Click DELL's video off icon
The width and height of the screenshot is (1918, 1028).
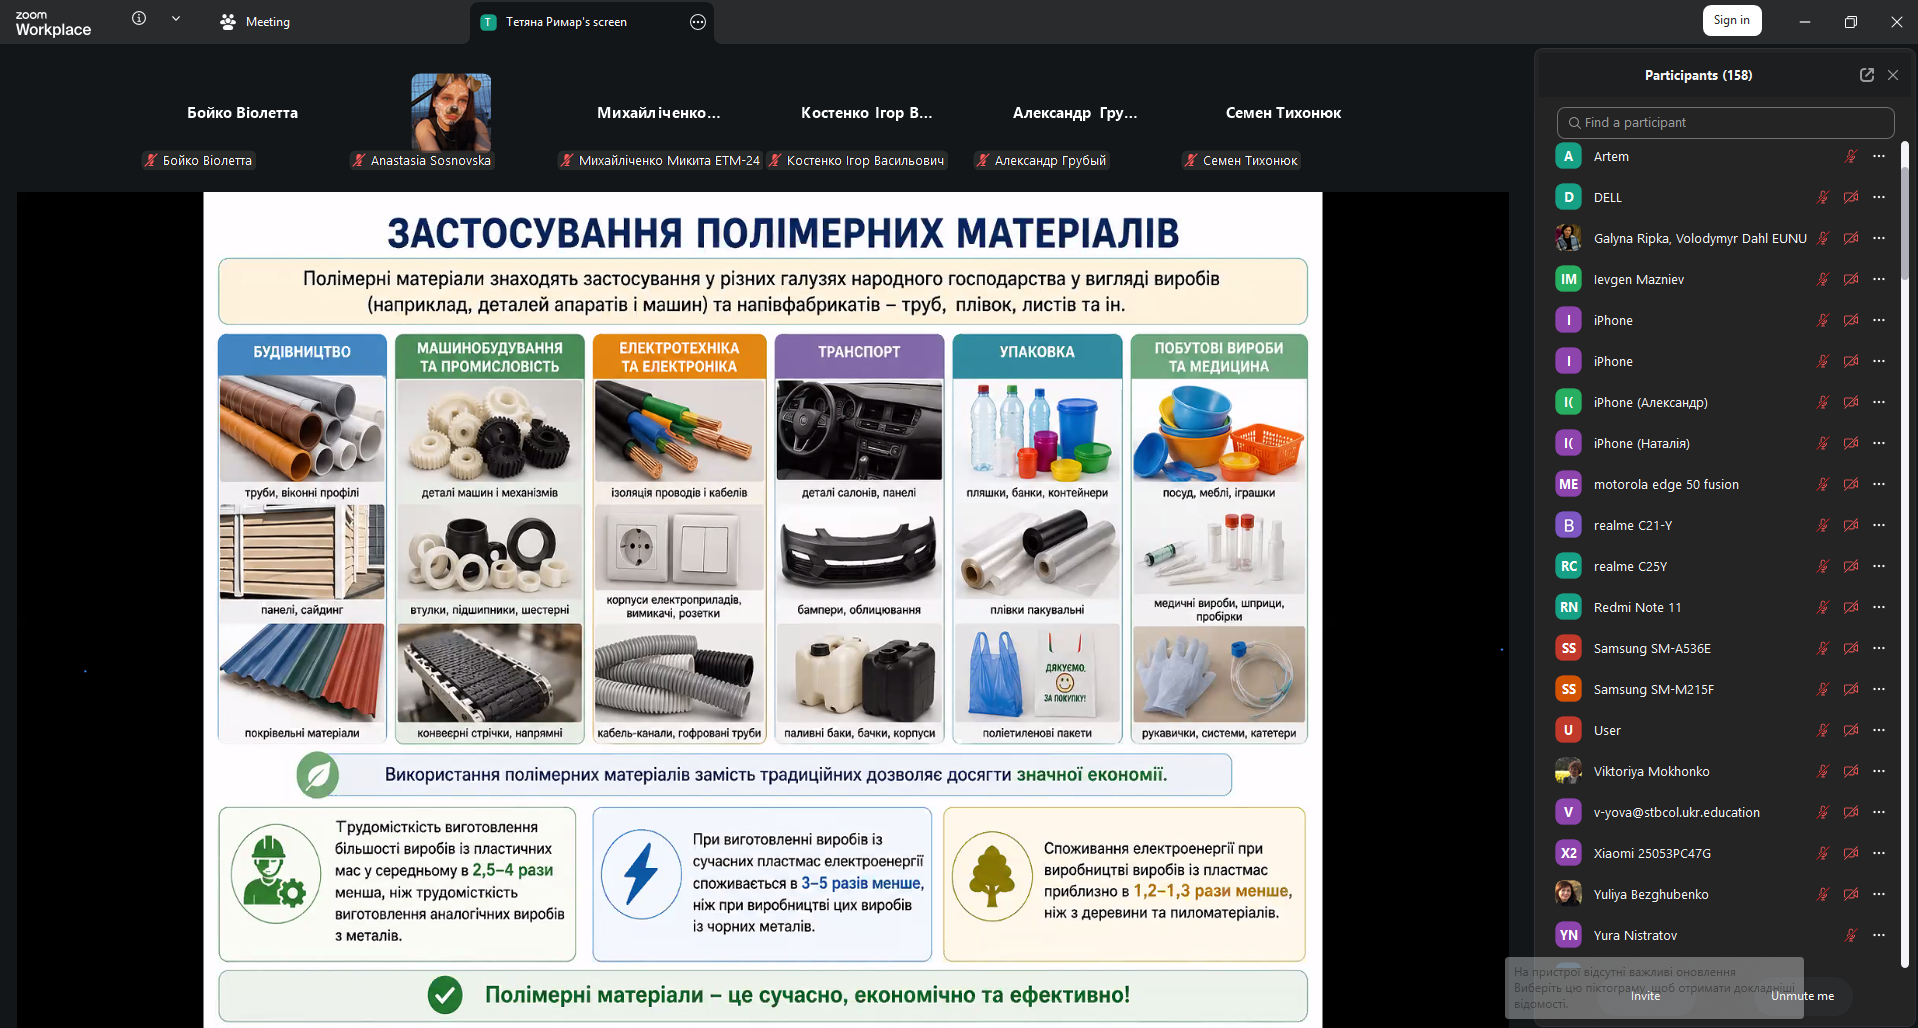pos(1851,197)
